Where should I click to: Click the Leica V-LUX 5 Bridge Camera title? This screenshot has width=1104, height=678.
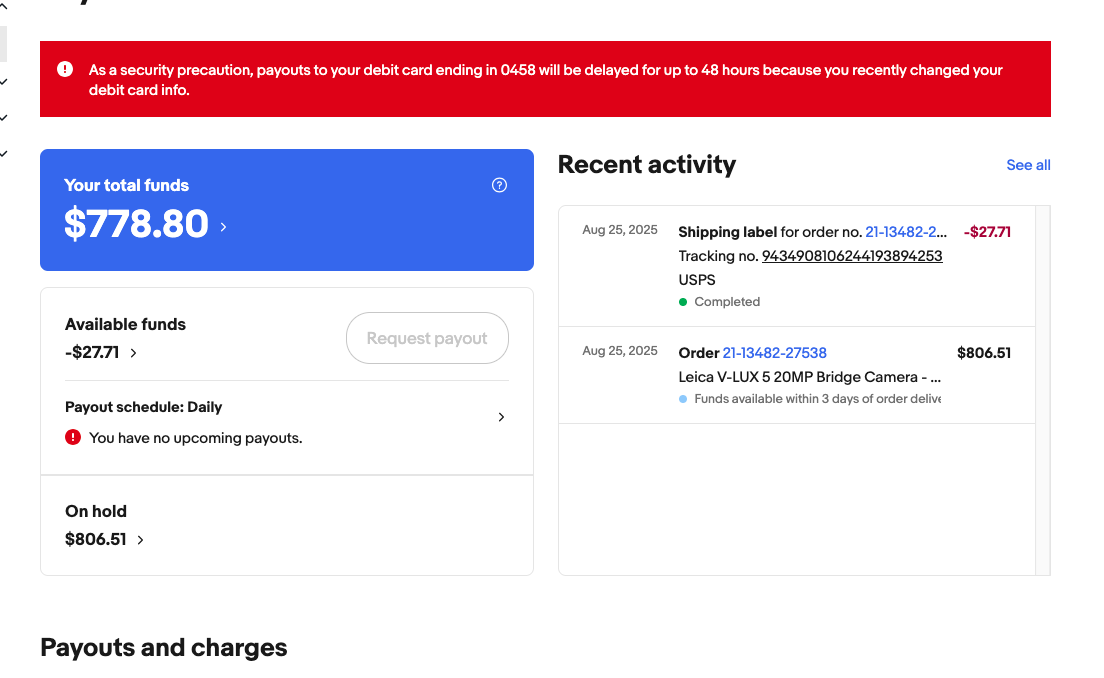(809, 377)
